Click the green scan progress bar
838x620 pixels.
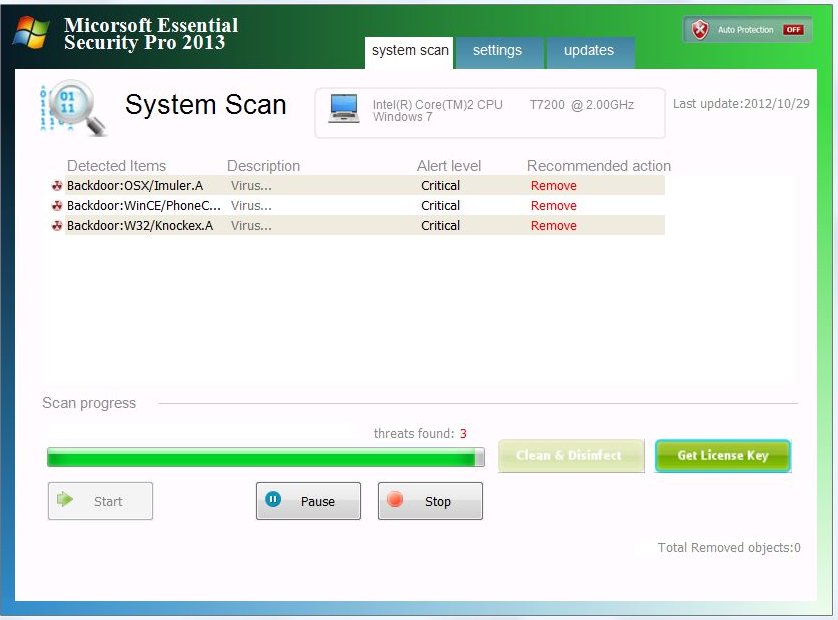pyautogui.click(x=266, y=458)
